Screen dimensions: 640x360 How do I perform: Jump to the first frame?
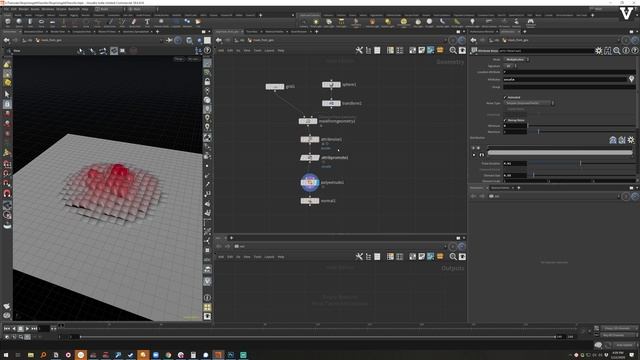pos(7,328)
